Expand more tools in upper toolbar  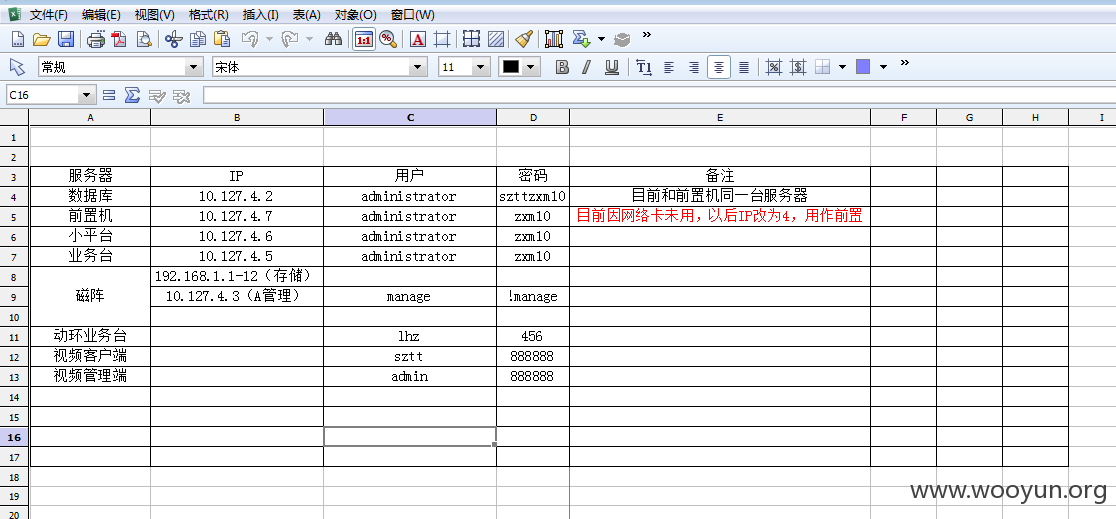[647, 34]
